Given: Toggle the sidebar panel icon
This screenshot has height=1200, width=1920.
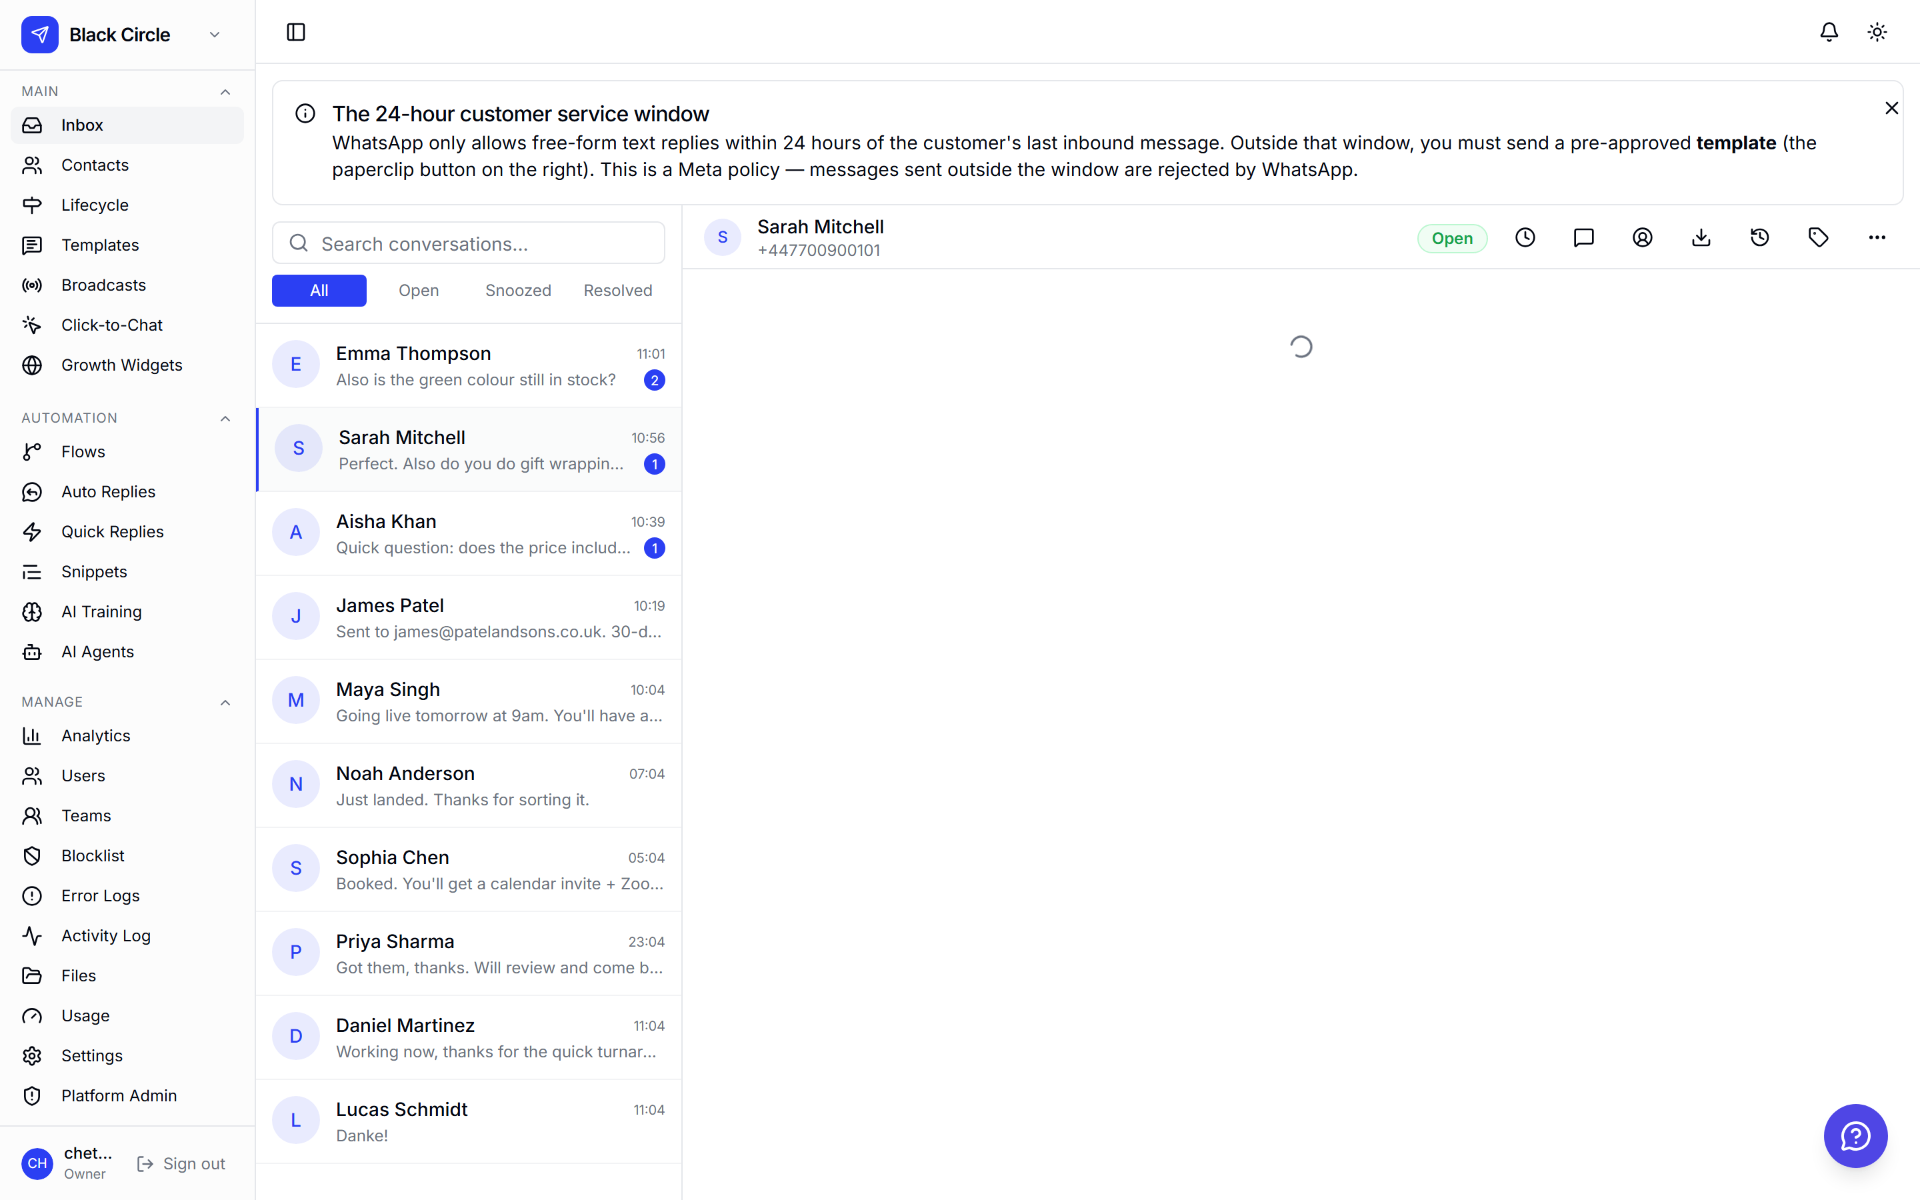Looking at the screenshot, I should tap(296, 32).
